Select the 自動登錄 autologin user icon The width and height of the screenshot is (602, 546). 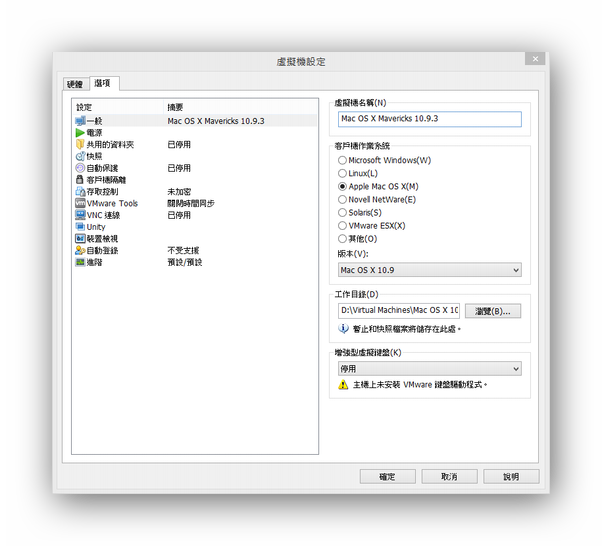(80, 250)
